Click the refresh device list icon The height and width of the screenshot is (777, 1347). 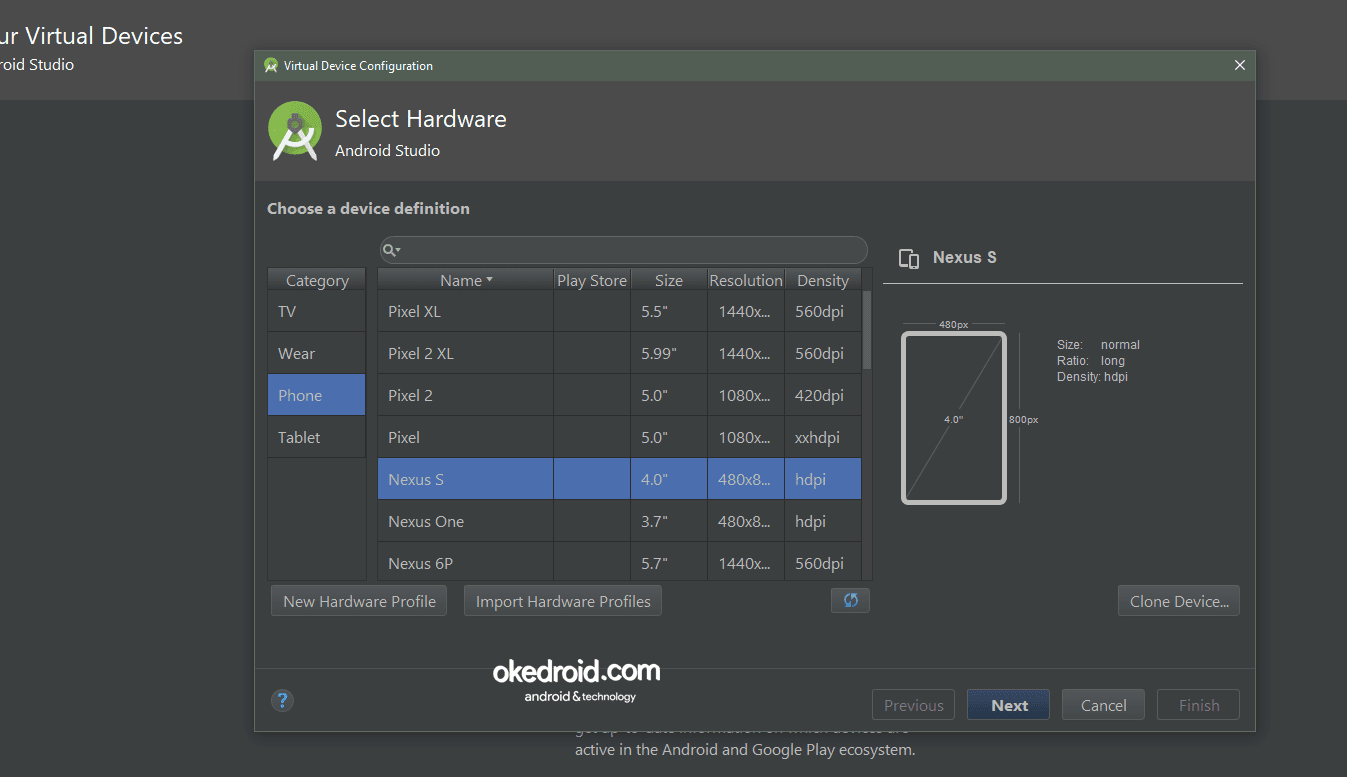850,600
